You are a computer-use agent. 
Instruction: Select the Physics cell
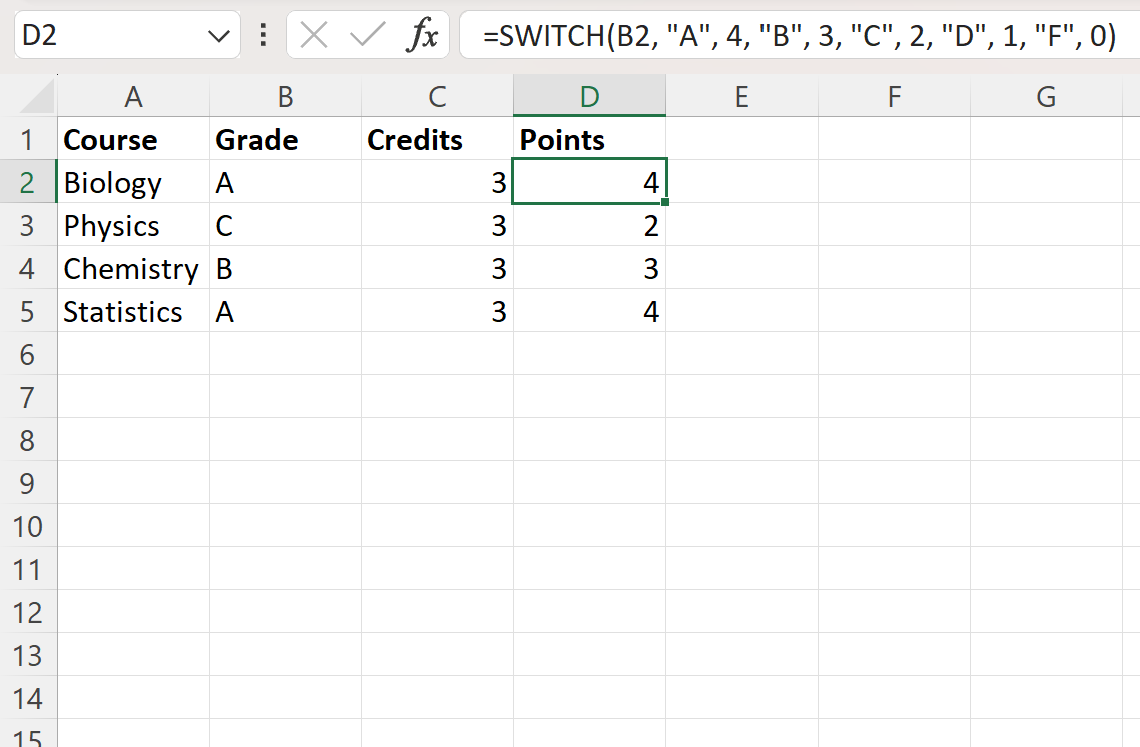133,225
